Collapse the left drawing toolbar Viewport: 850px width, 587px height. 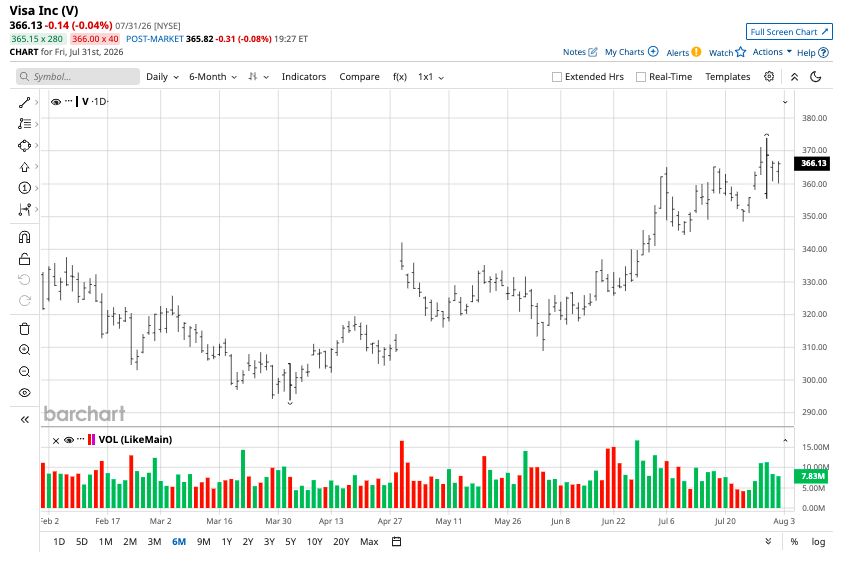pos(24,419)
